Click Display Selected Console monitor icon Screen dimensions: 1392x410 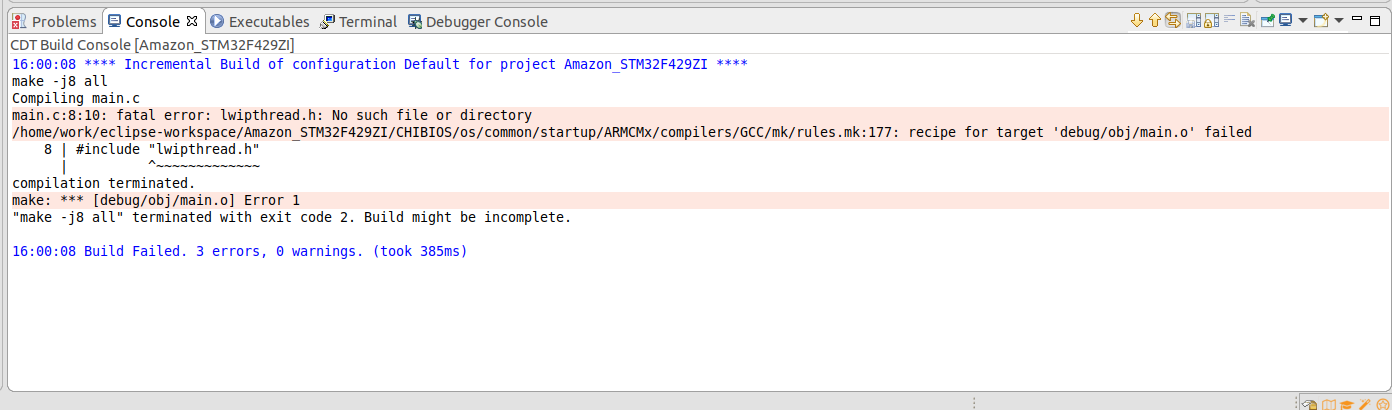coord(1285,20)
